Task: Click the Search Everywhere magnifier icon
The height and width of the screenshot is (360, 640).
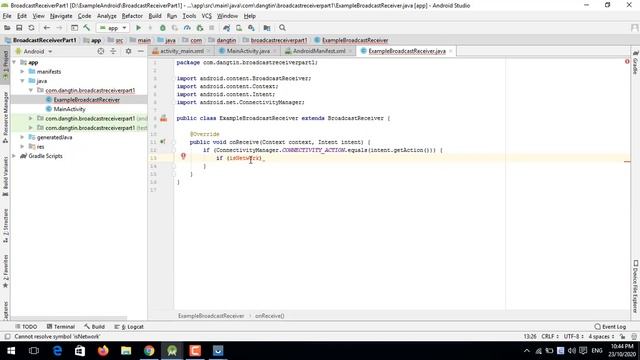Action: point(282,28)
